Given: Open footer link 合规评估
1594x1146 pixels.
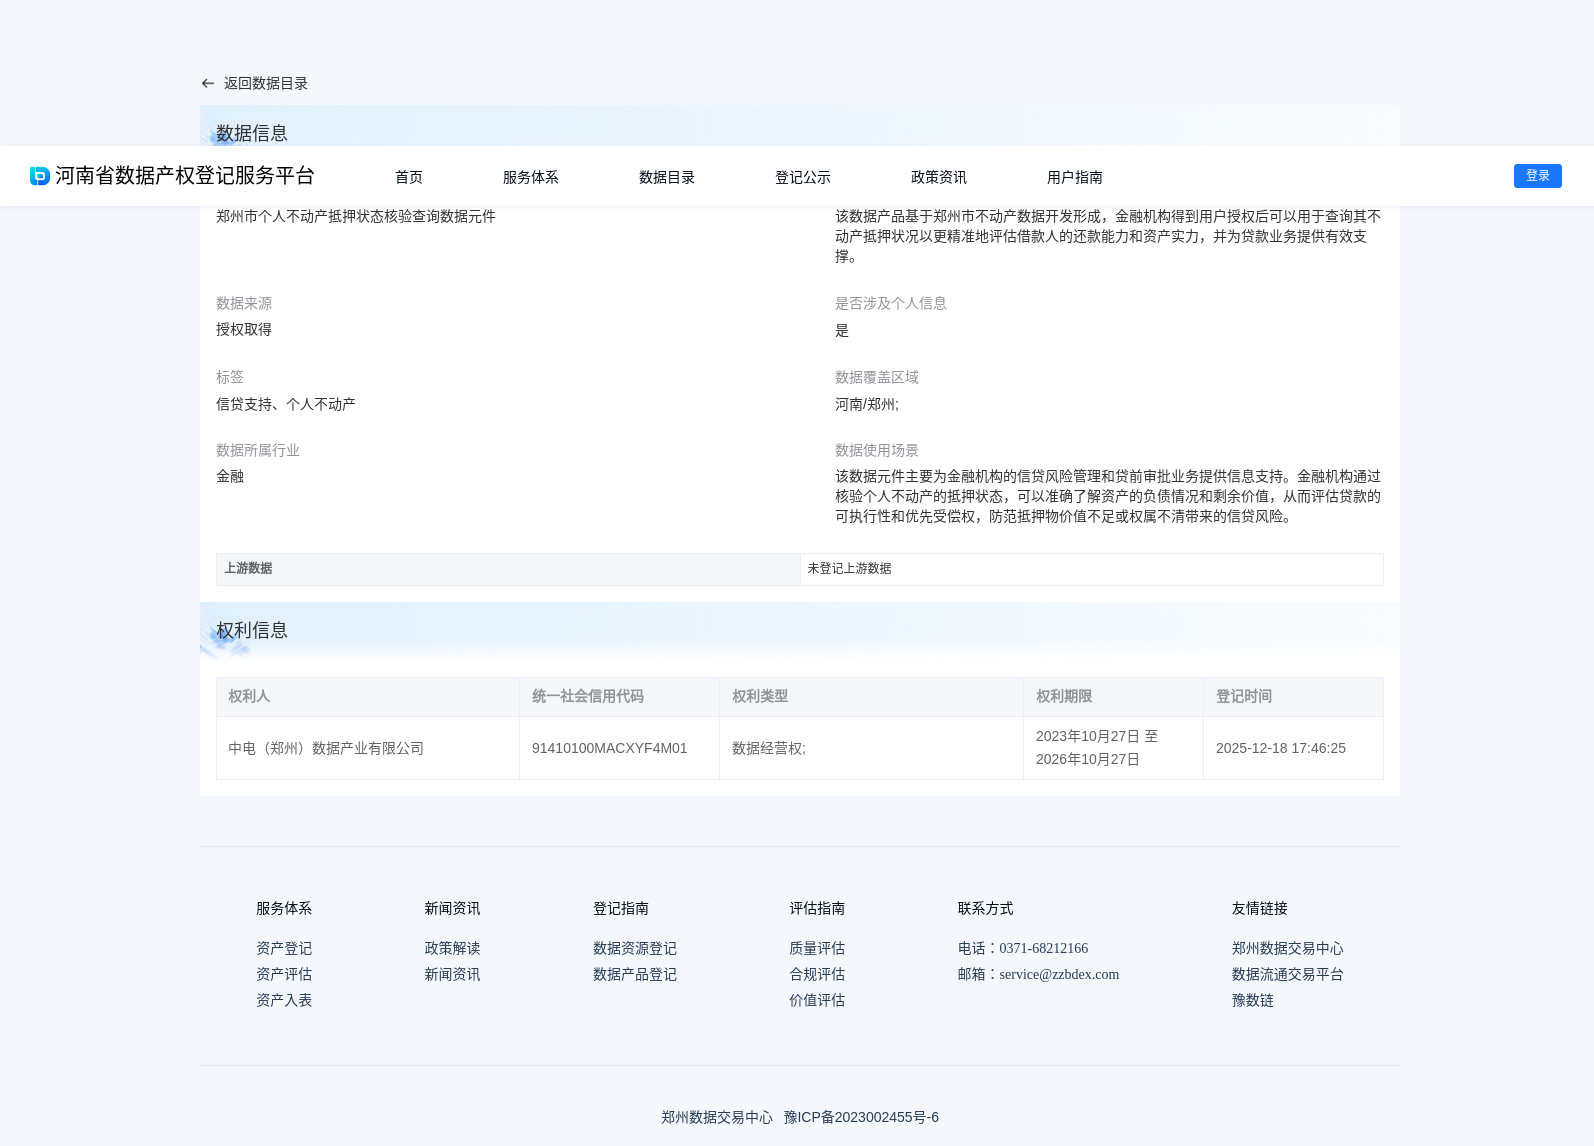Looking at the screenshot, I should (x=817, y=974).
